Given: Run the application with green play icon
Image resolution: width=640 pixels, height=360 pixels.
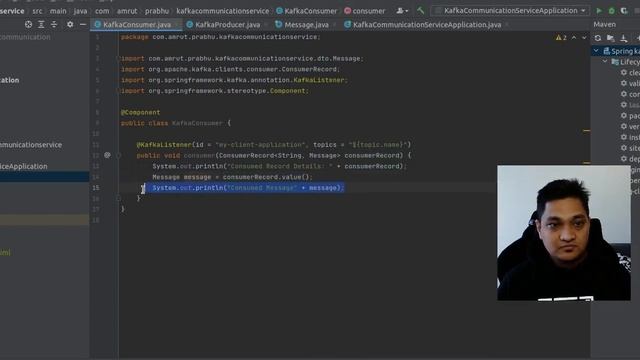Looking at the screenshot, I should (599, 11).
